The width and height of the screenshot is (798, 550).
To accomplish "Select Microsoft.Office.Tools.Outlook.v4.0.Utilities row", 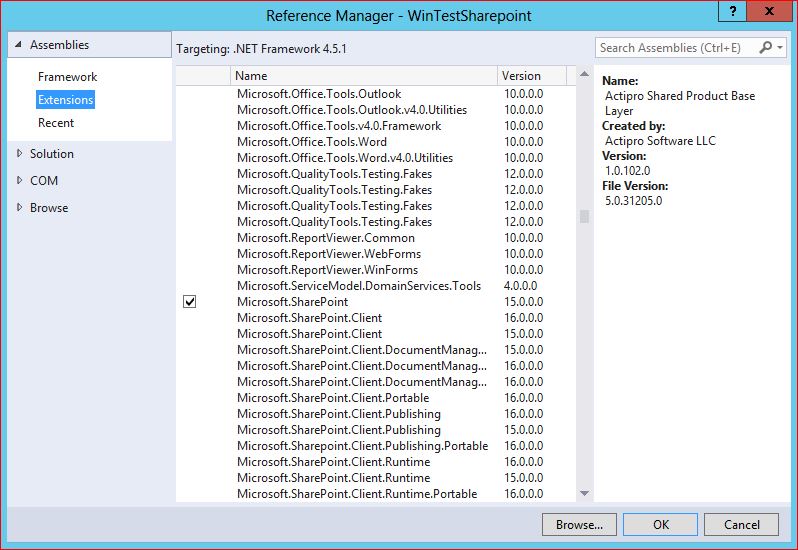I will point(376,110).
